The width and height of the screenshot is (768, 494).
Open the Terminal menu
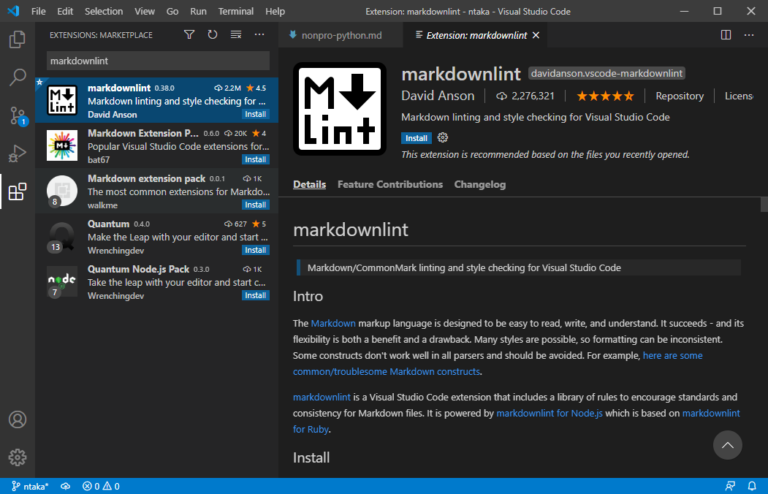click(236, 11)
